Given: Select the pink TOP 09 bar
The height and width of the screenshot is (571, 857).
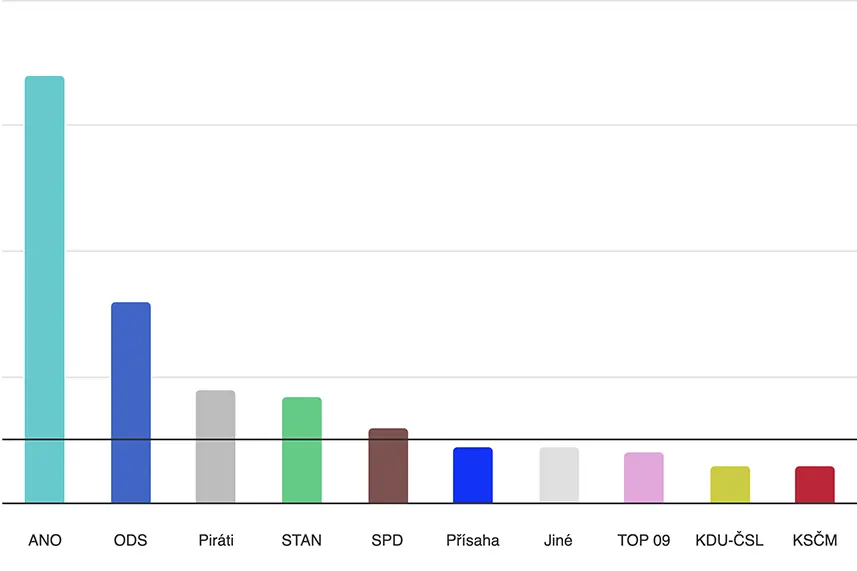Looking at the screenshot, I should coord(644,478).
